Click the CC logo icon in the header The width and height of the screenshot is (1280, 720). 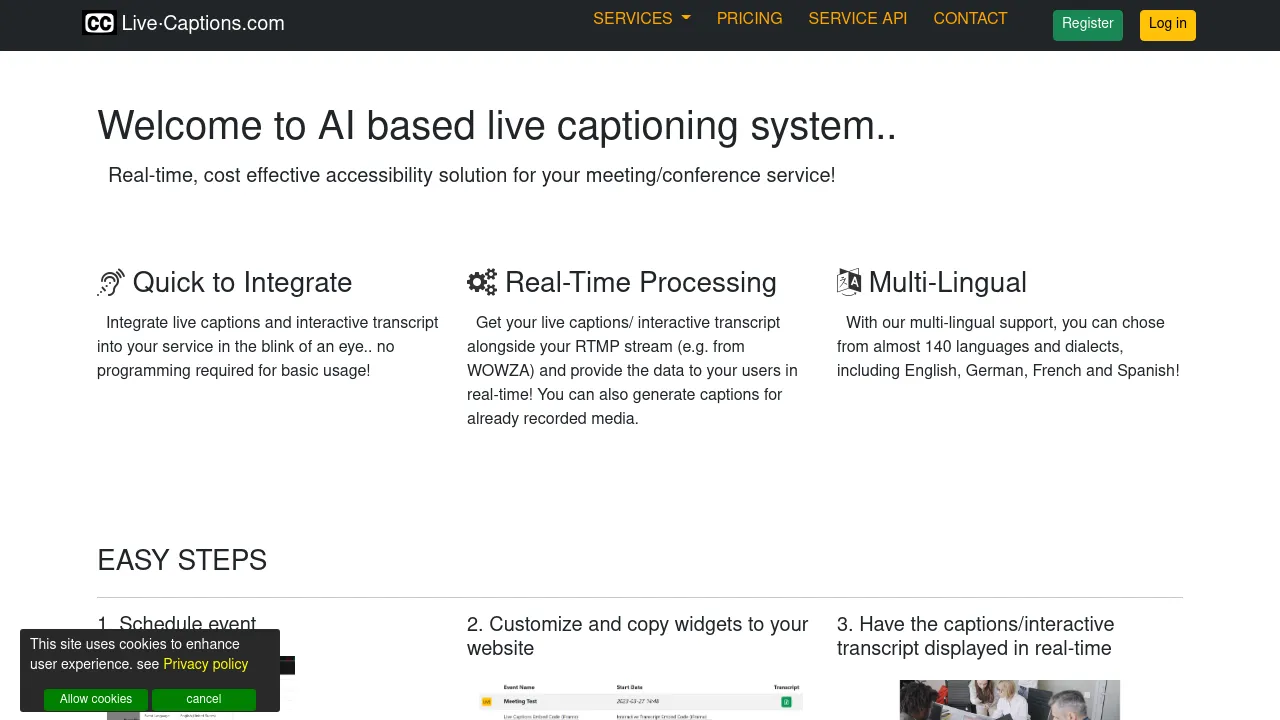(99, 22)
